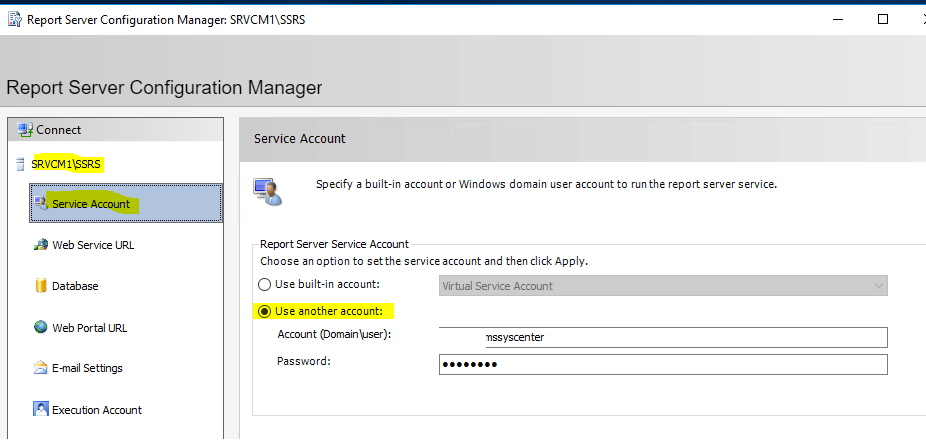Minimize the Configuration Manager window
The image size is (926, 447).
click(838, 19)
